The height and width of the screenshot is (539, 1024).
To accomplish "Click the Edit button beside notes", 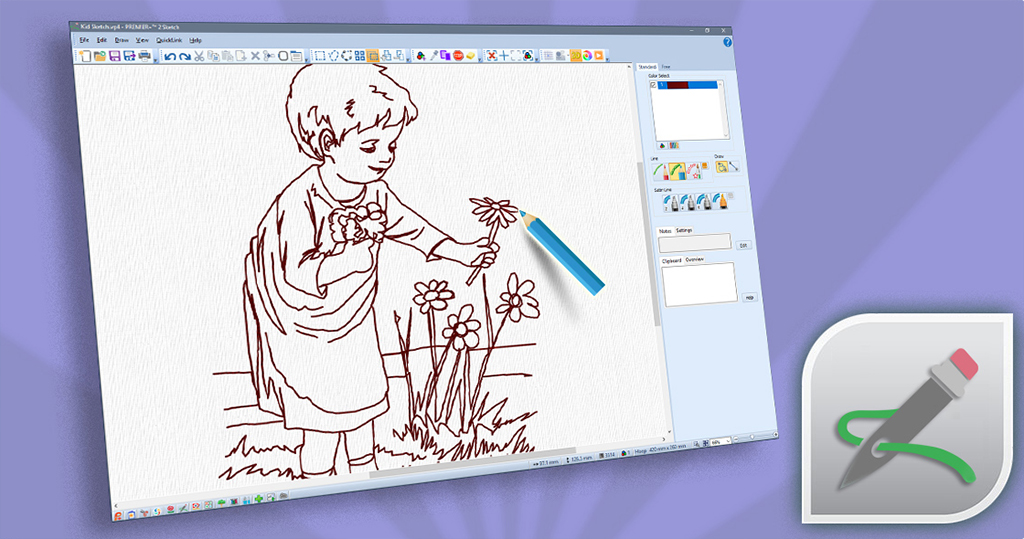I will 744,245.
